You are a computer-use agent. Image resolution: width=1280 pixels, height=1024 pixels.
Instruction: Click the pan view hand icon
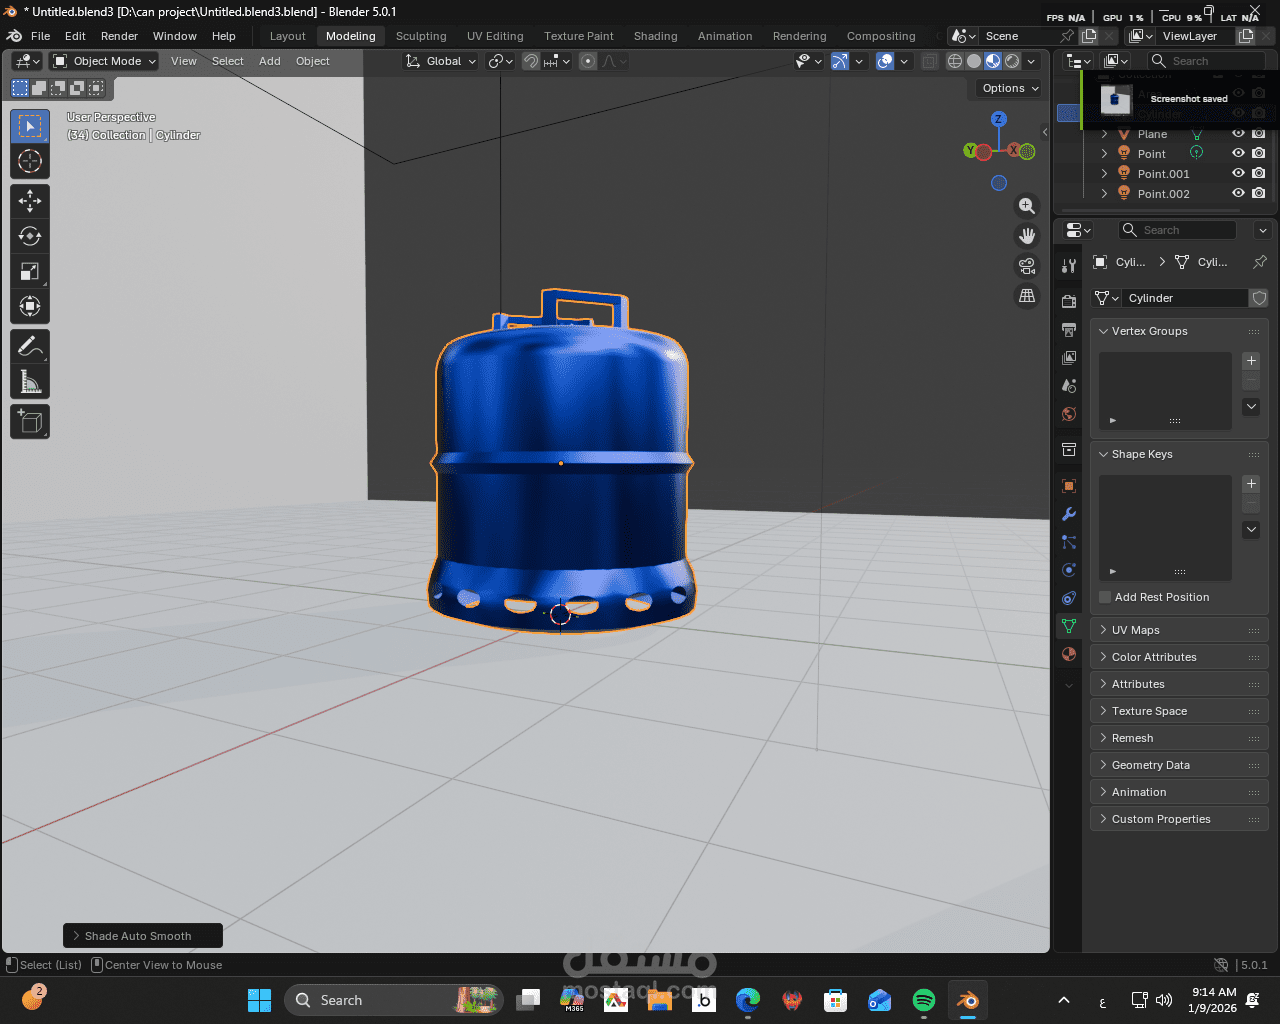[1027, 236]
